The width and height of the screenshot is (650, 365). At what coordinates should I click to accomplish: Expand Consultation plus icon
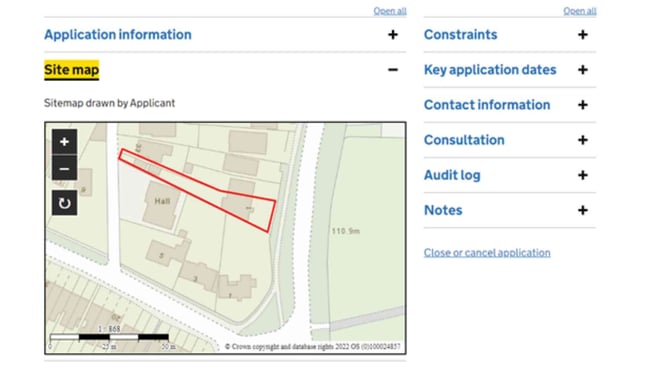click(582, 140)
